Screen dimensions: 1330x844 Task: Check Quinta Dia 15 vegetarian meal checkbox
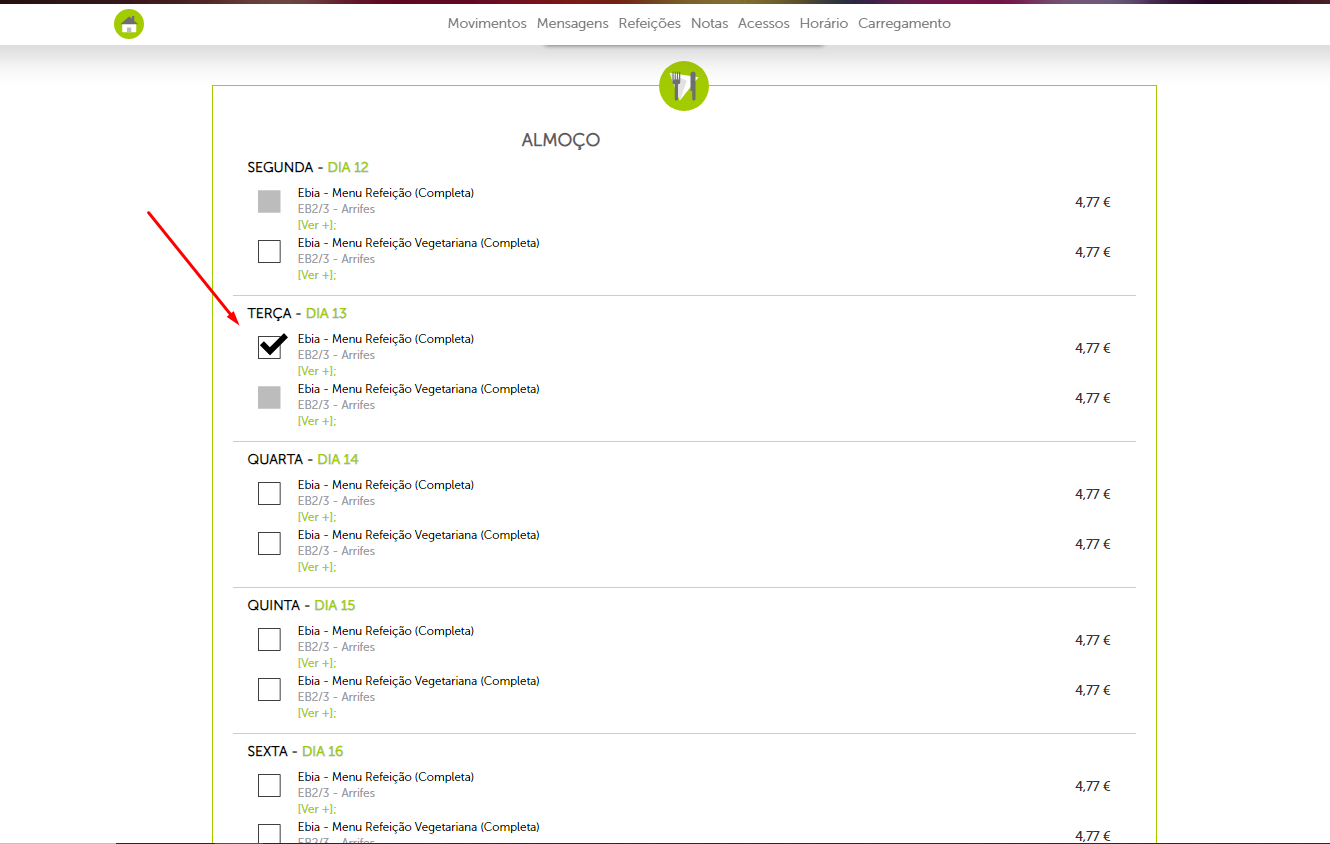click(x=269, y=689)
